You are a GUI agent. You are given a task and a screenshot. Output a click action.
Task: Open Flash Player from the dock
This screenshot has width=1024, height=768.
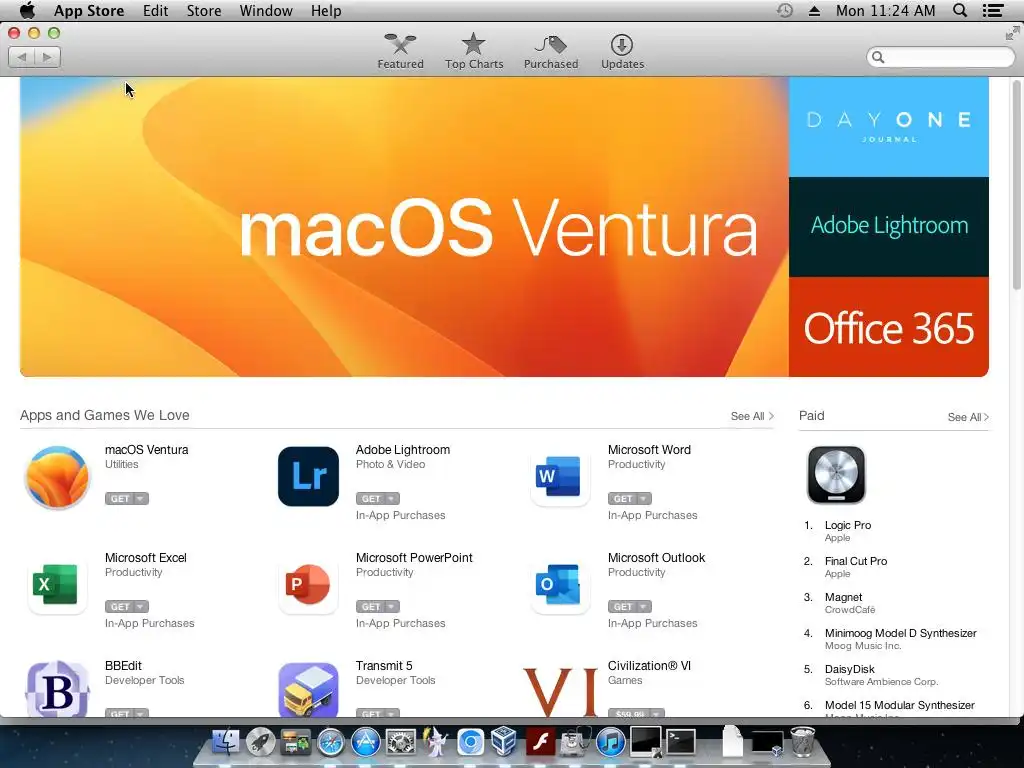[540, 742]
